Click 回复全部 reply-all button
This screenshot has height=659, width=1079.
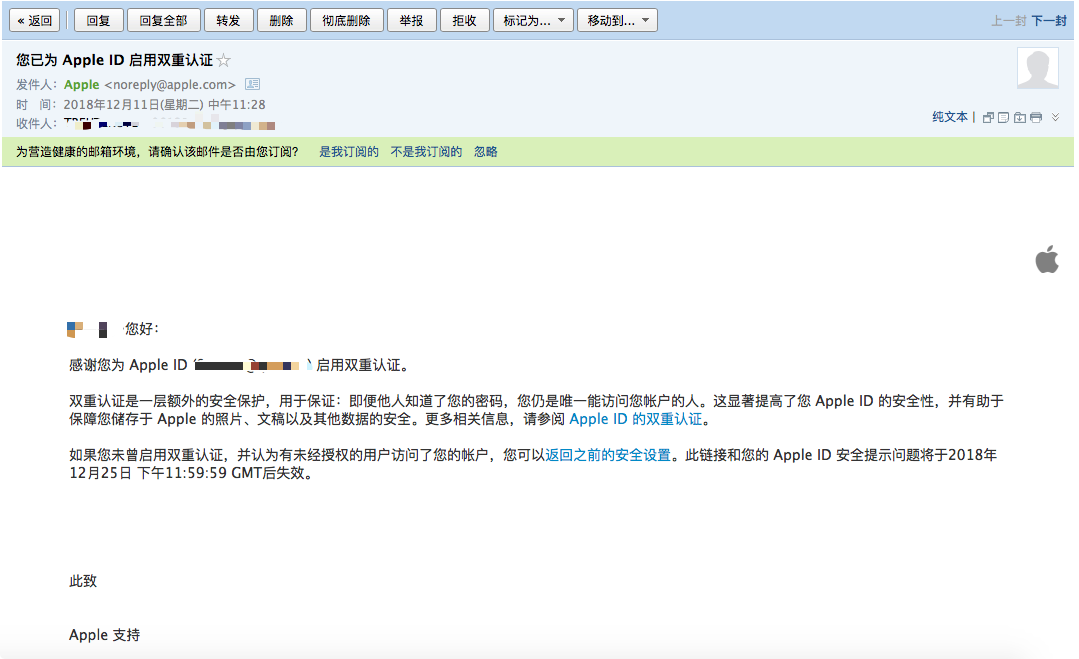coord(164,21)
